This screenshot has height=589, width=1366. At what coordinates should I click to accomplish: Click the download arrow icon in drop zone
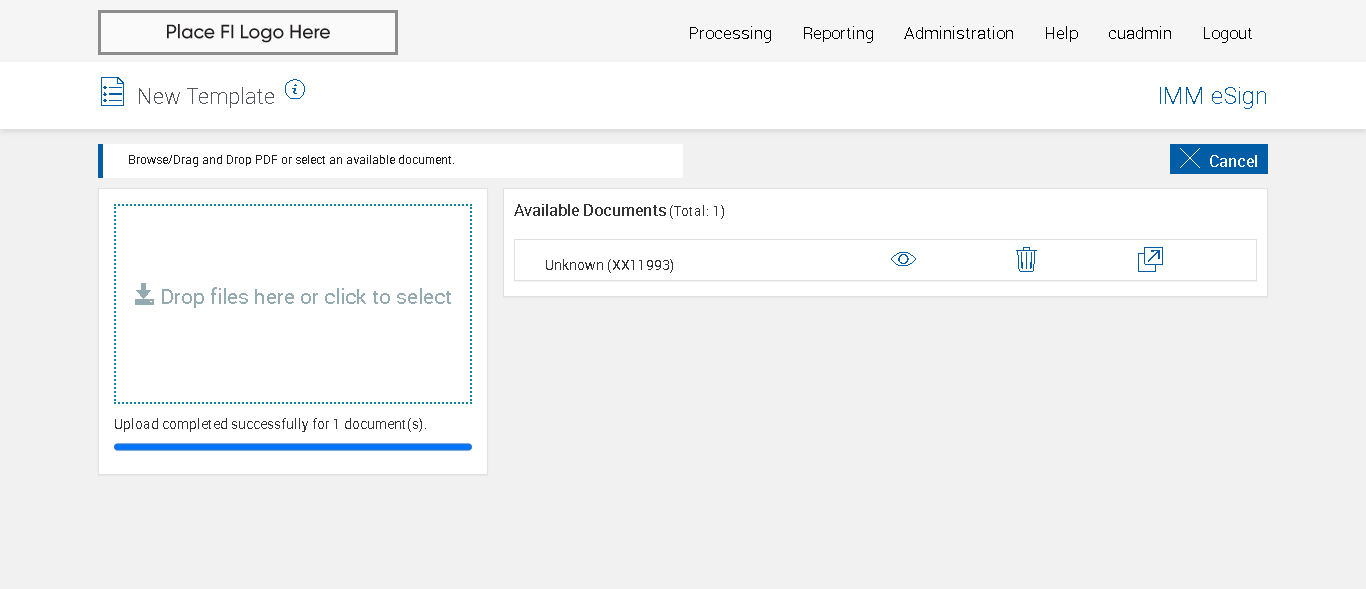point(144,295)
